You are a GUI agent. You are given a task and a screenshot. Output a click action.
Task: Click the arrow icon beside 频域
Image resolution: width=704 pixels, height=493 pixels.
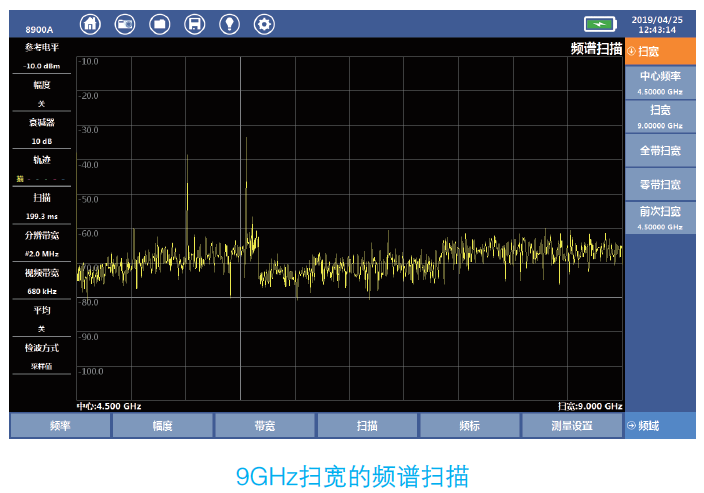632,426
